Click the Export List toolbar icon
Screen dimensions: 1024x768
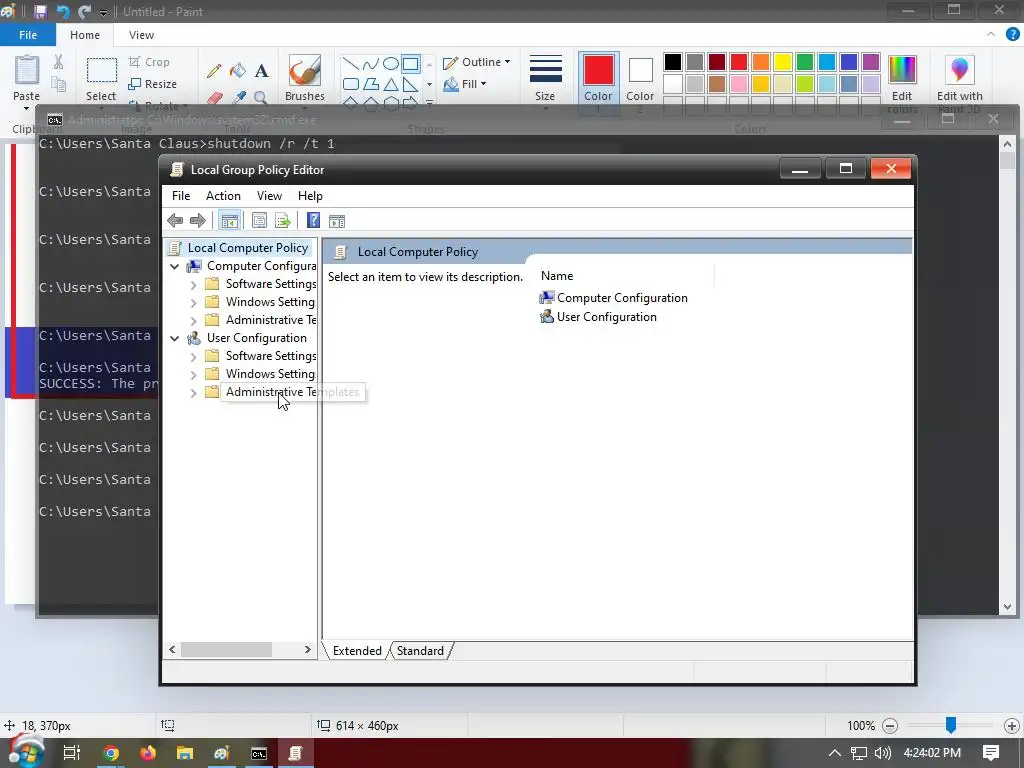click(283, 221)
